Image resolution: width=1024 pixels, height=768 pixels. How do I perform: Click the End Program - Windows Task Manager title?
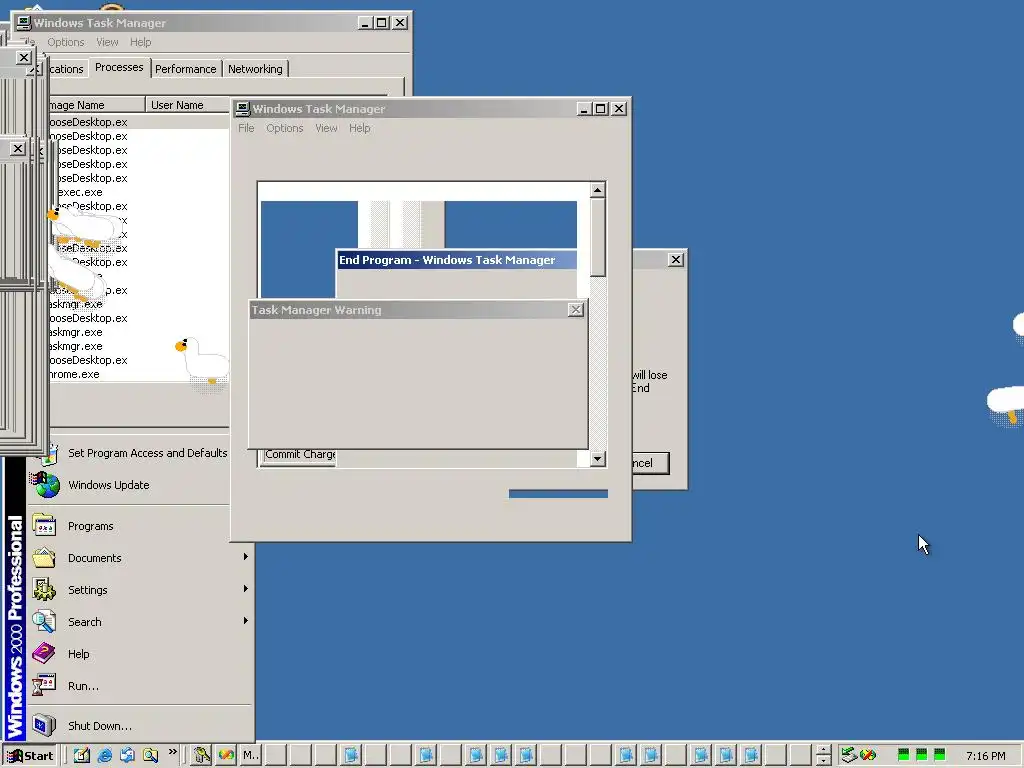pos(447,260)
